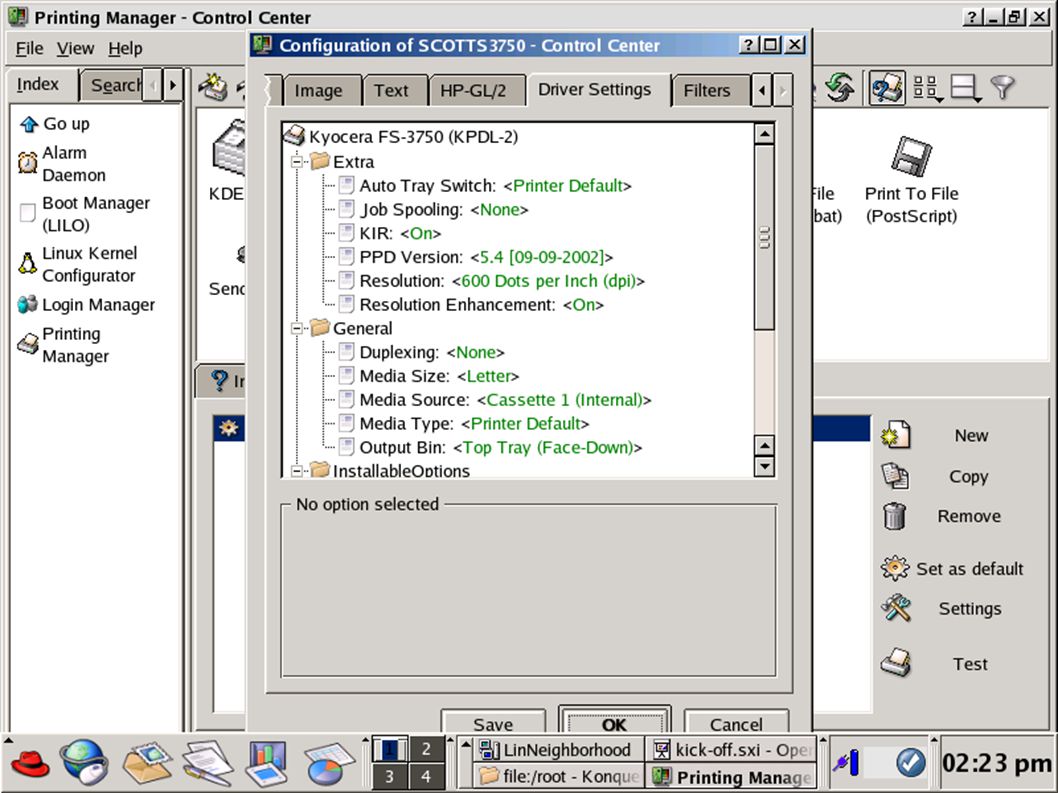Viewport: 1058px width, 793px height.
Task: Launch the web browser globe icon
Action: click(x=84, y=762)
